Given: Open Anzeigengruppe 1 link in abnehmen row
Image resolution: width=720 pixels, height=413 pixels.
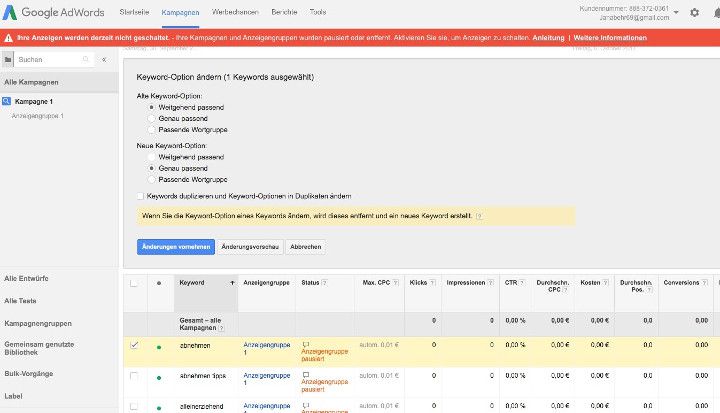Looking at the screenshot, I should point(266,348).
